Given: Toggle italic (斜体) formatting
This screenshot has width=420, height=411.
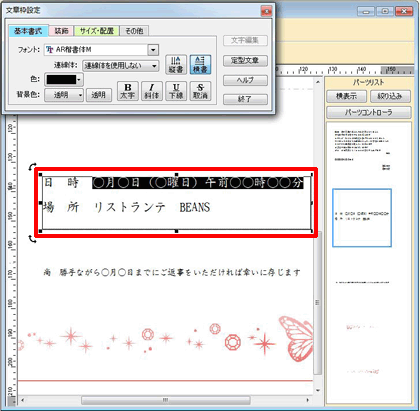Looking at the screenshot, I should pos(152,91).
